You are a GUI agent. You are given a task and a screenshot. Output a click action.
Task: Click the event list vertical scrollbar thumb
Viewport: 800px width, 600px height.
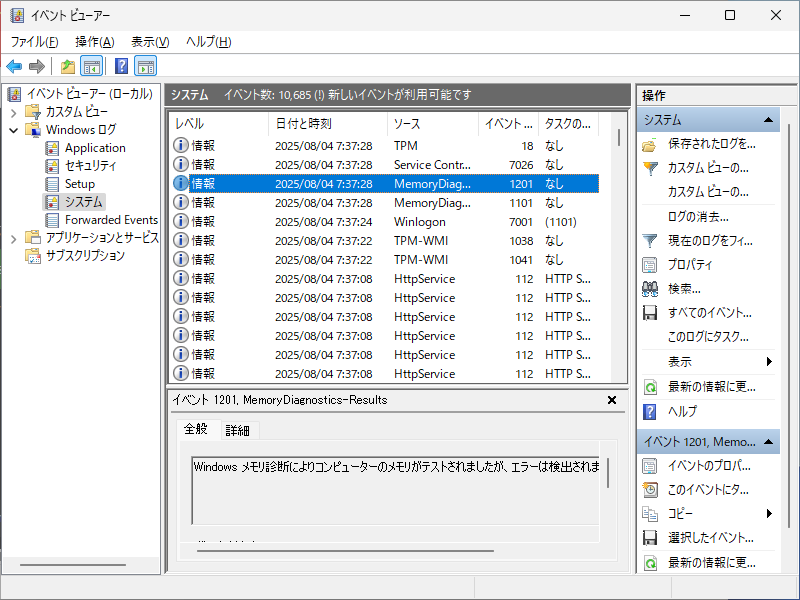coord(619,138)
